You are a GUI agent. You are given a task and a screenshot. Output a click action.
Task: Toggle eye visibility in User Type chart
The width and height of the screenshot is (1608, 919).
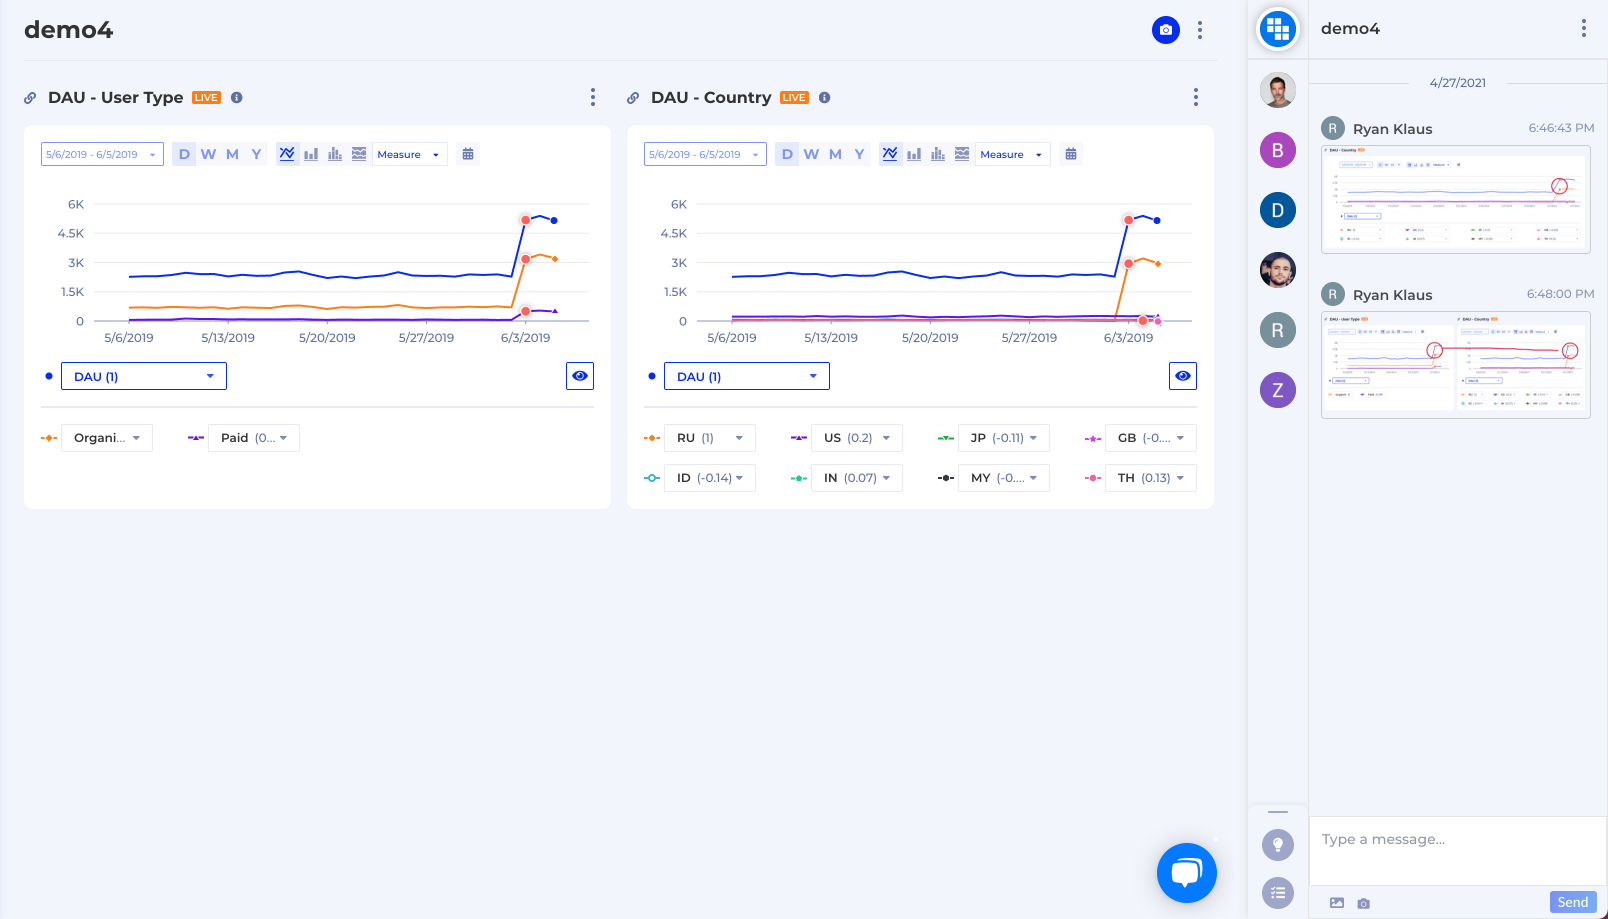(580, 376)
